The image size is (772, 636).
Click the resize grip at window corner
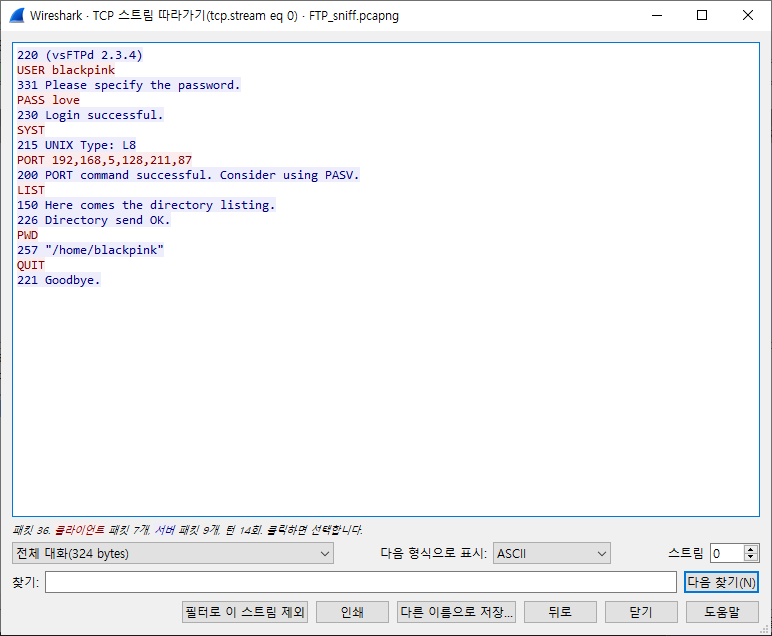tap(765, 630)
